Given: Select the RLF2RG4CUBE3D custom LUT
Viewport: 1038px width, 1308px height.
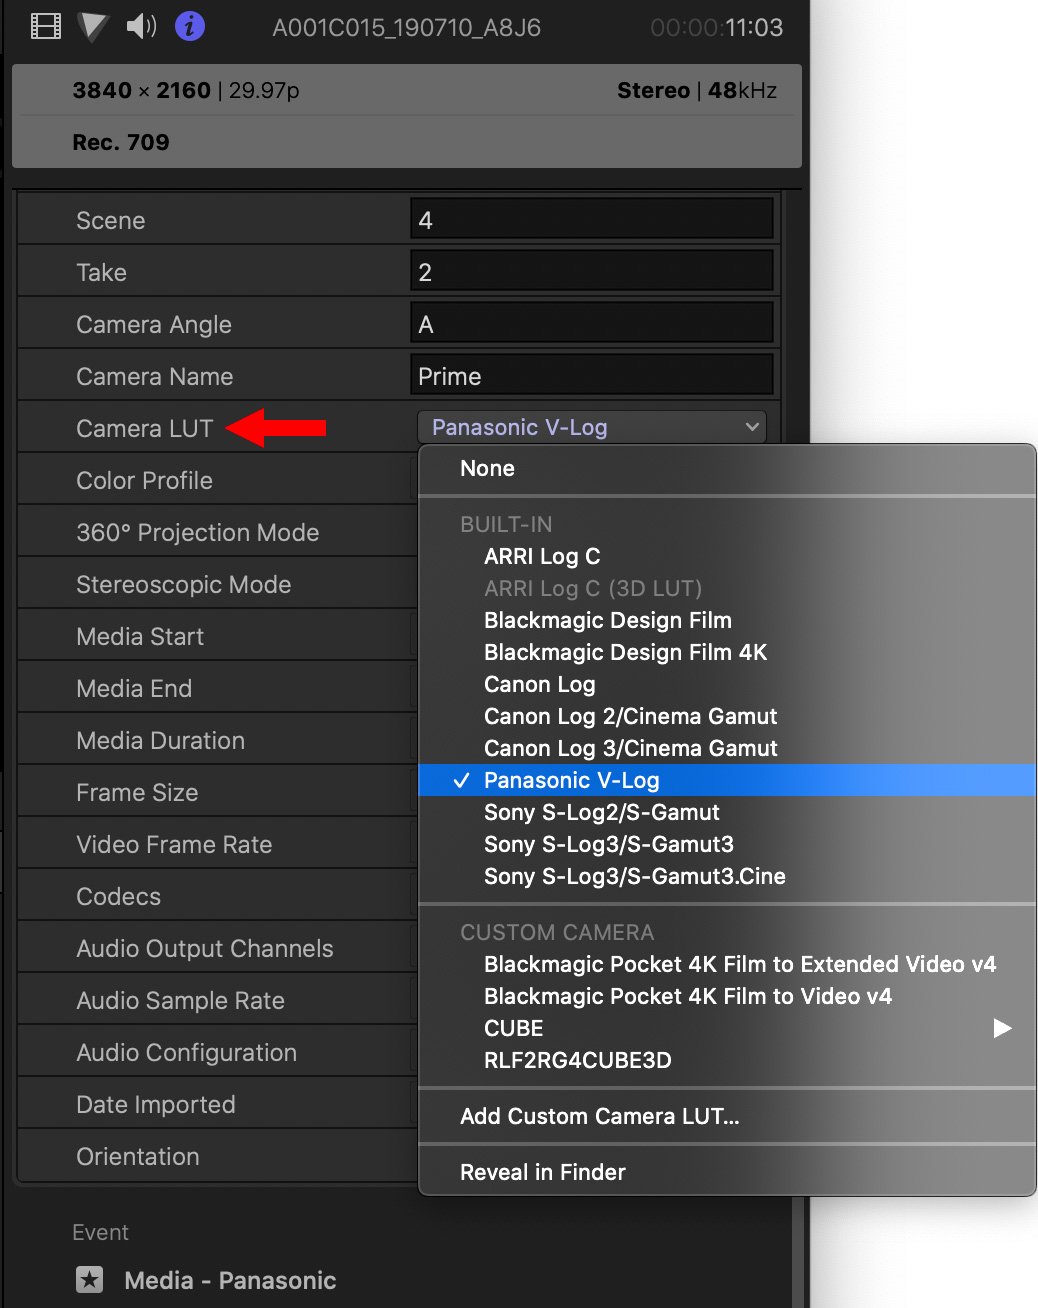Looking at the screenshot, I should [577, 1060].
